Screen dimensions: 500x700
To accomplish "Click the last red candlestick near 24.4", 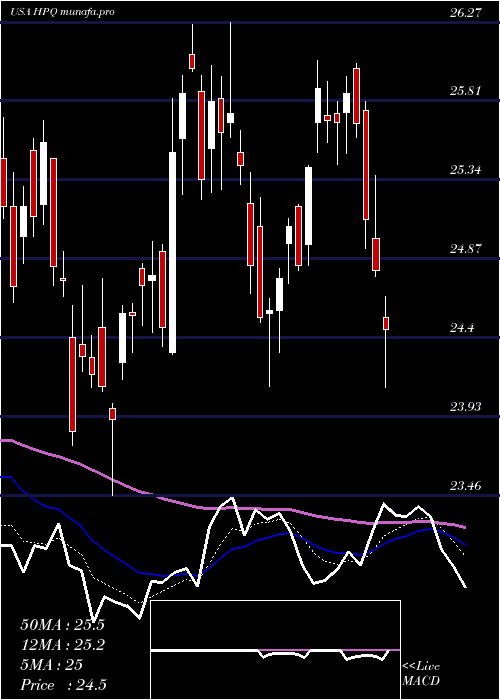I will click(x=386, y=323).
